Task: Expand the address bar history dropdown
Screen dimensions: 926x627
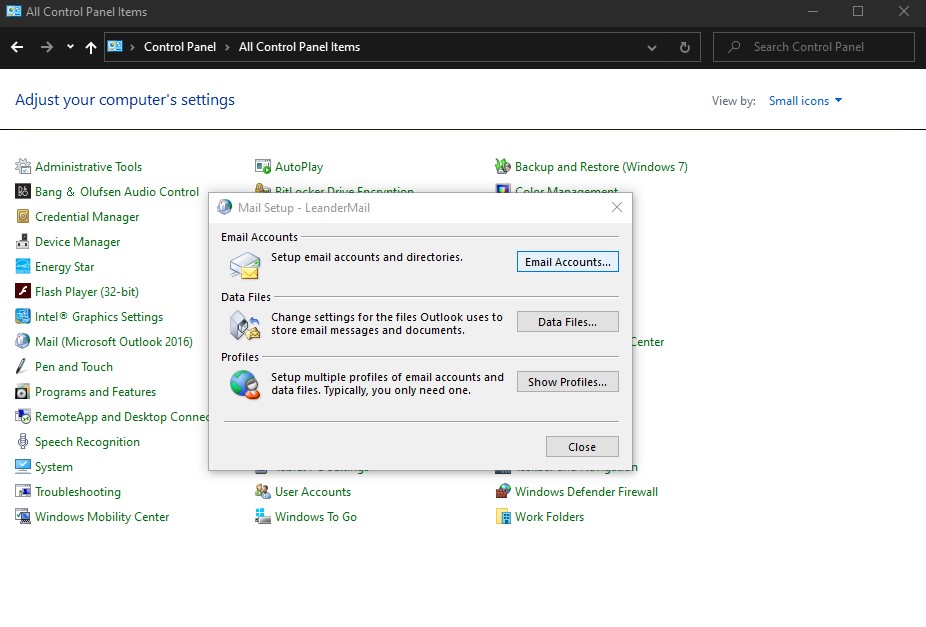Action: coord(651,47)
